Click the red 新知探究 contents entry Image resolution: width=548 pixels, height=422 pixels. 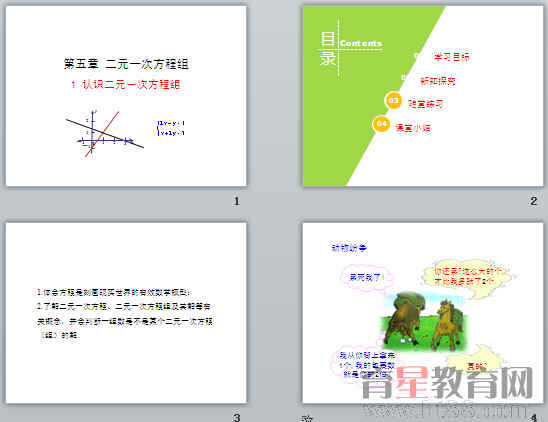point(438,81)
